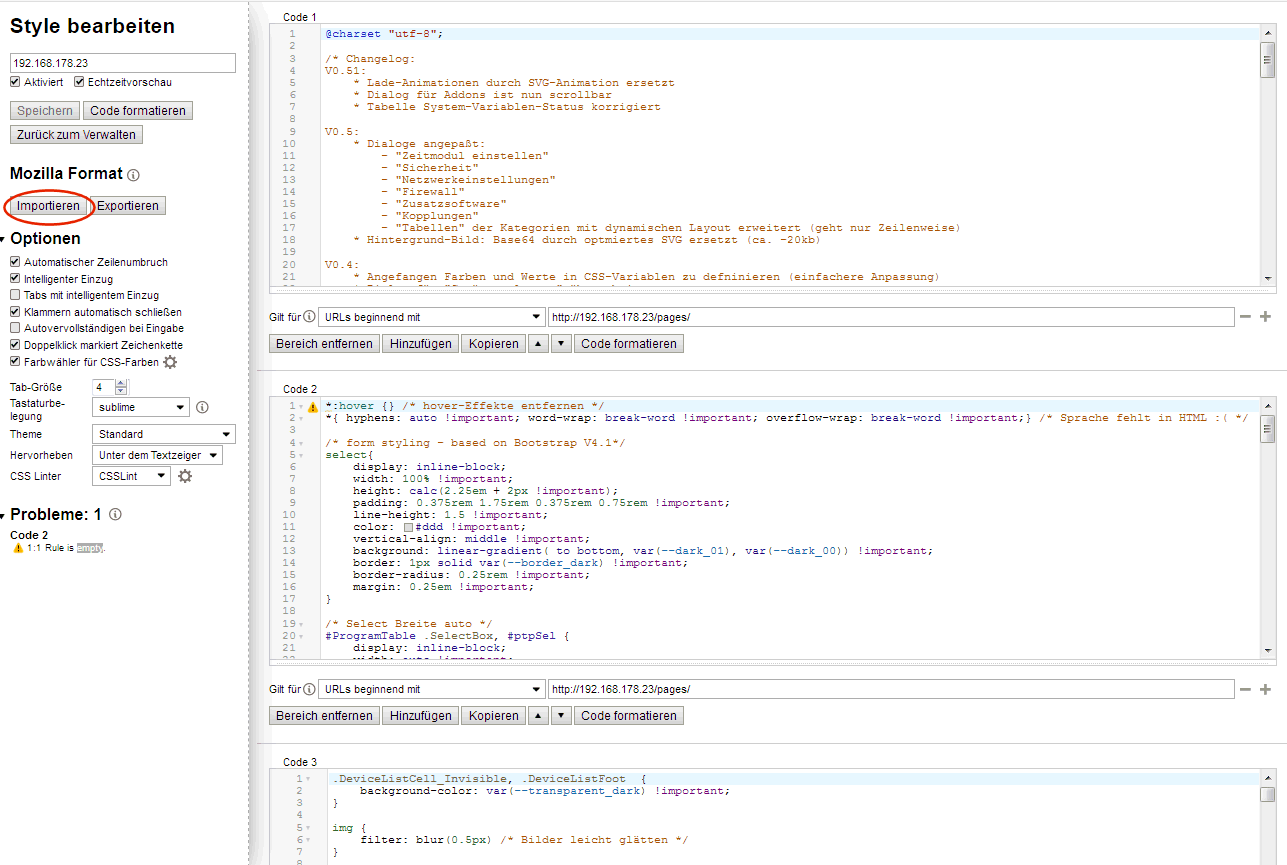Add URL rule with plus icon in Code 2
Image resolution: width=1287 pixels, height=865 pixels.
point(1265,689)
